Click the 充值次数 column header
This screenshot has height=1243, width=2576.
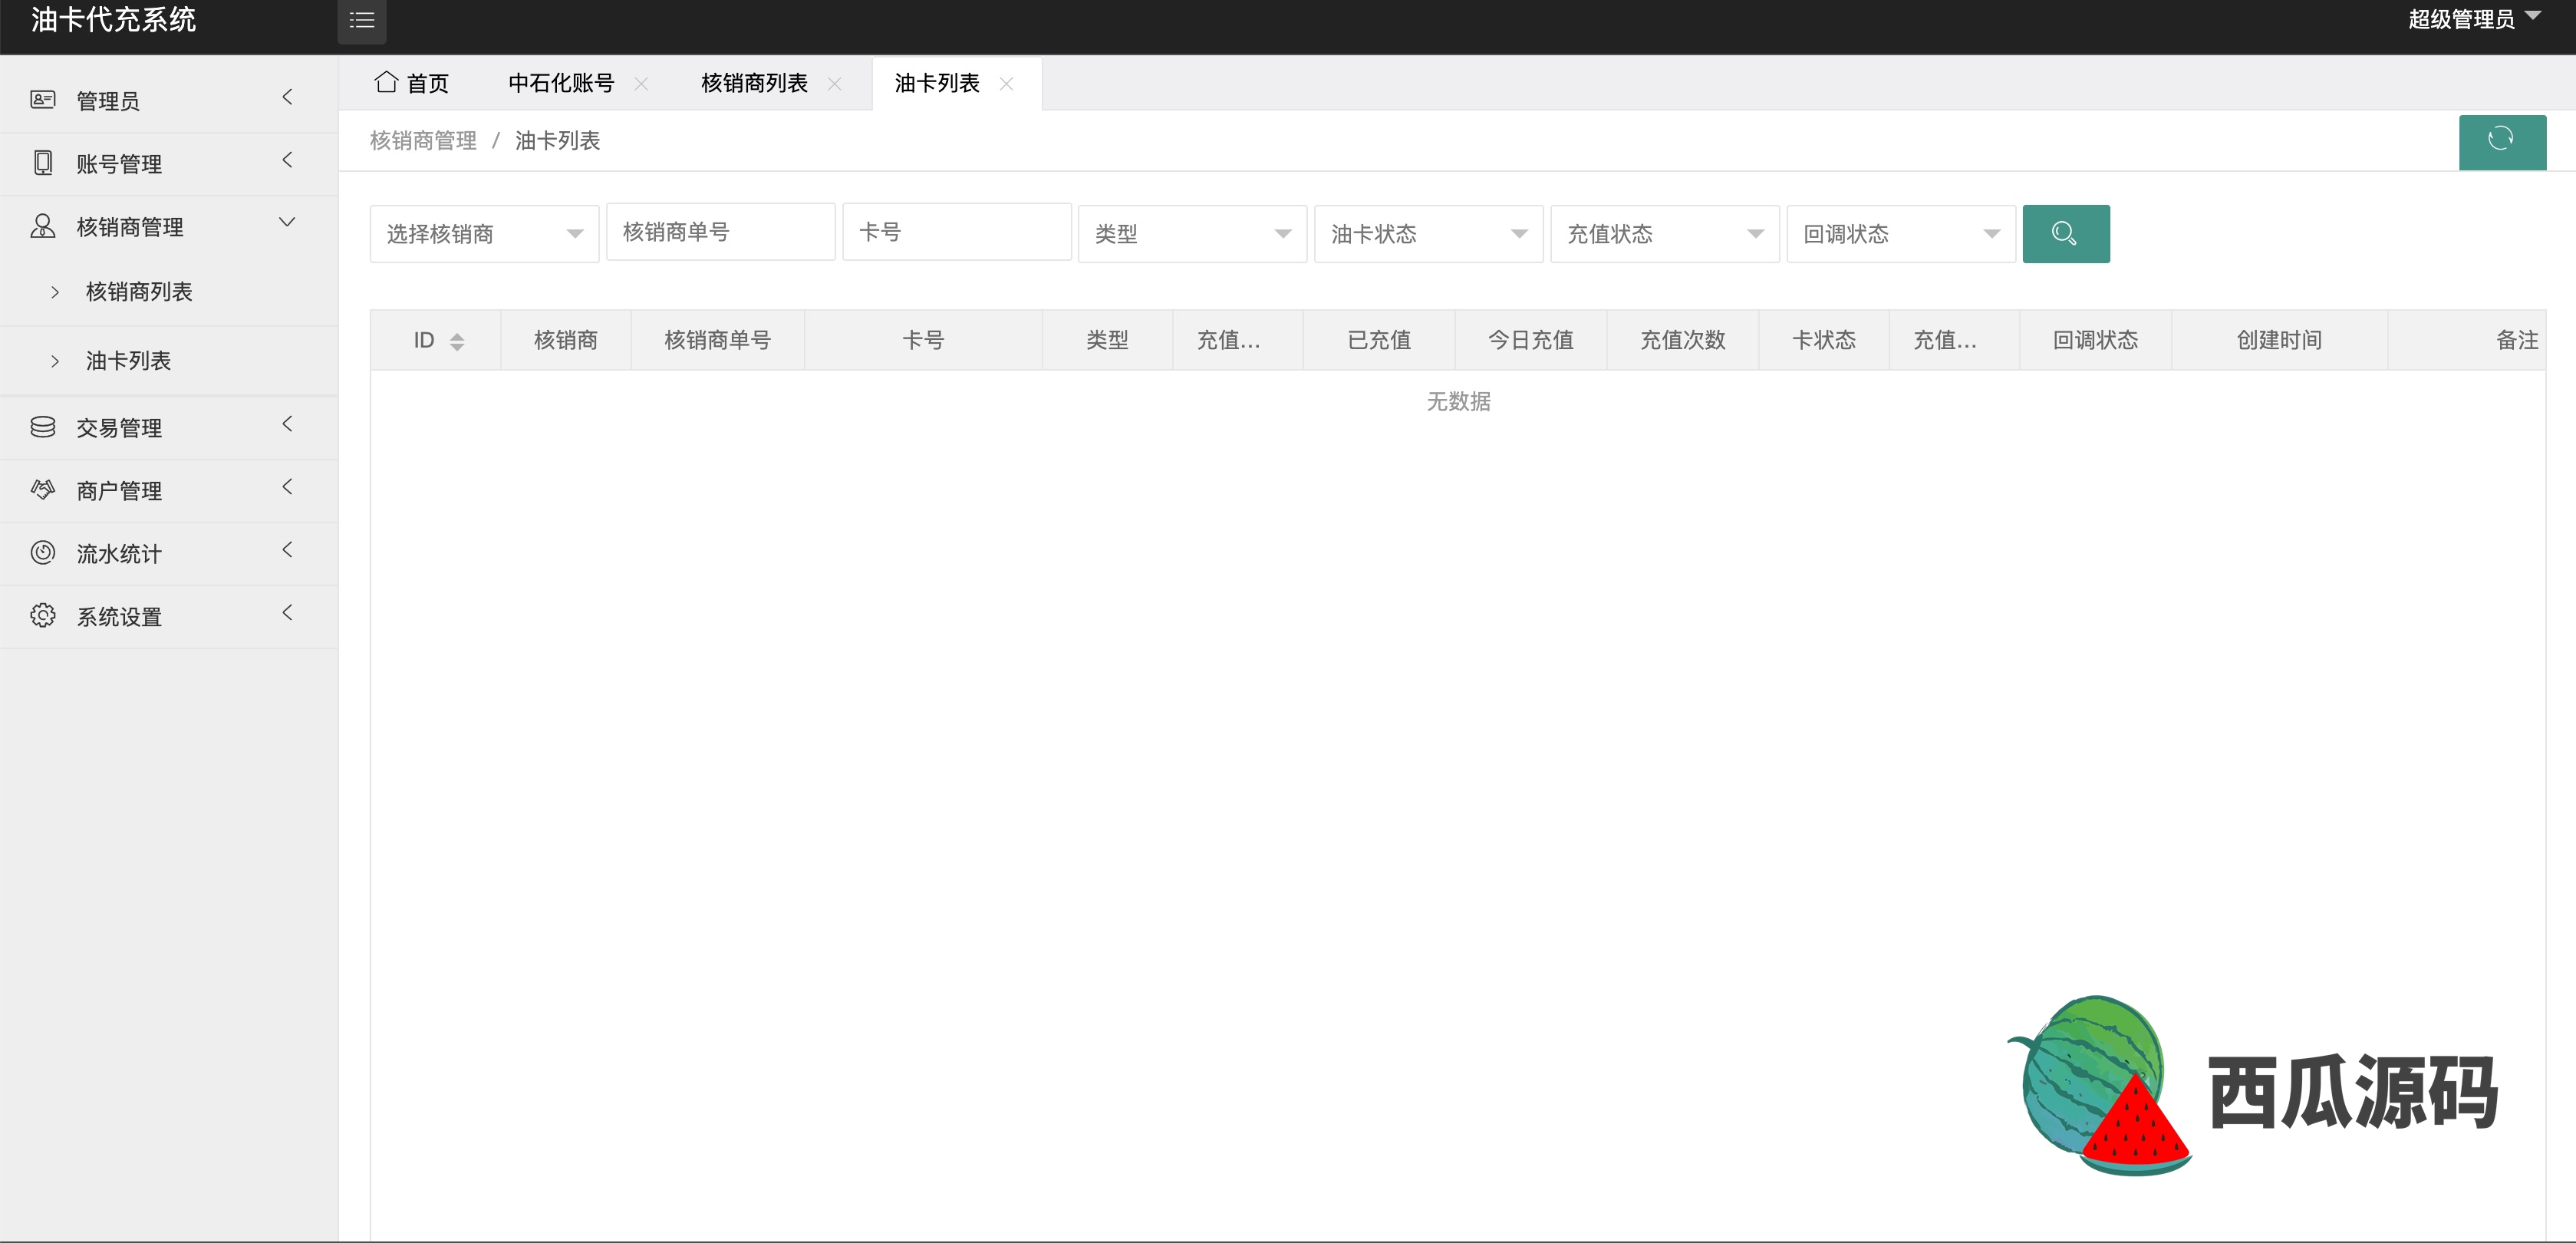pyautogui.click(x=1683, y=340)
